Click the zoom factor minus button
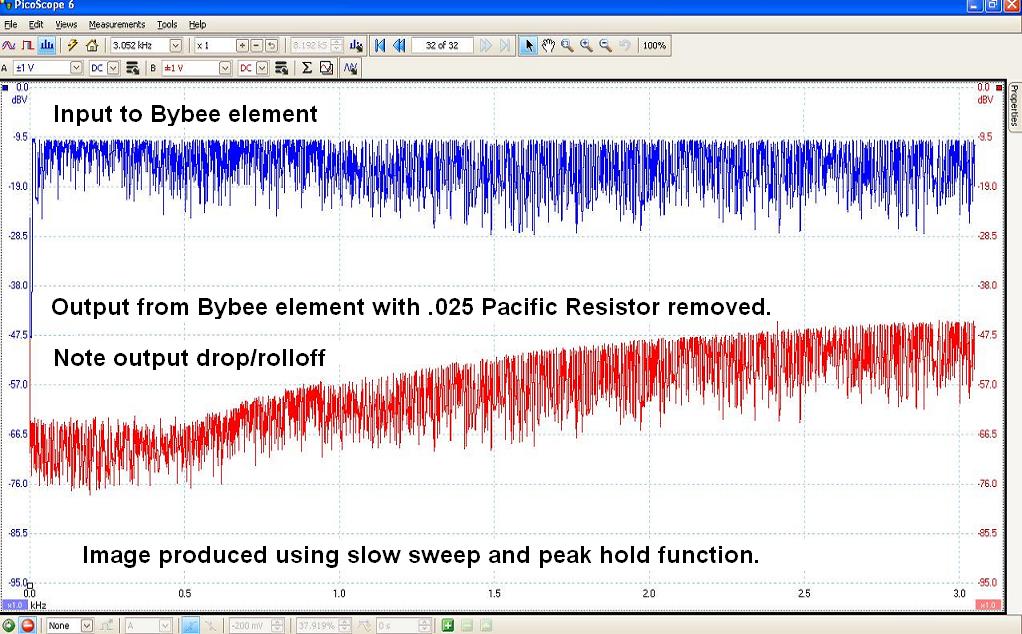1022x634 pixels. [x=256, y=46]
